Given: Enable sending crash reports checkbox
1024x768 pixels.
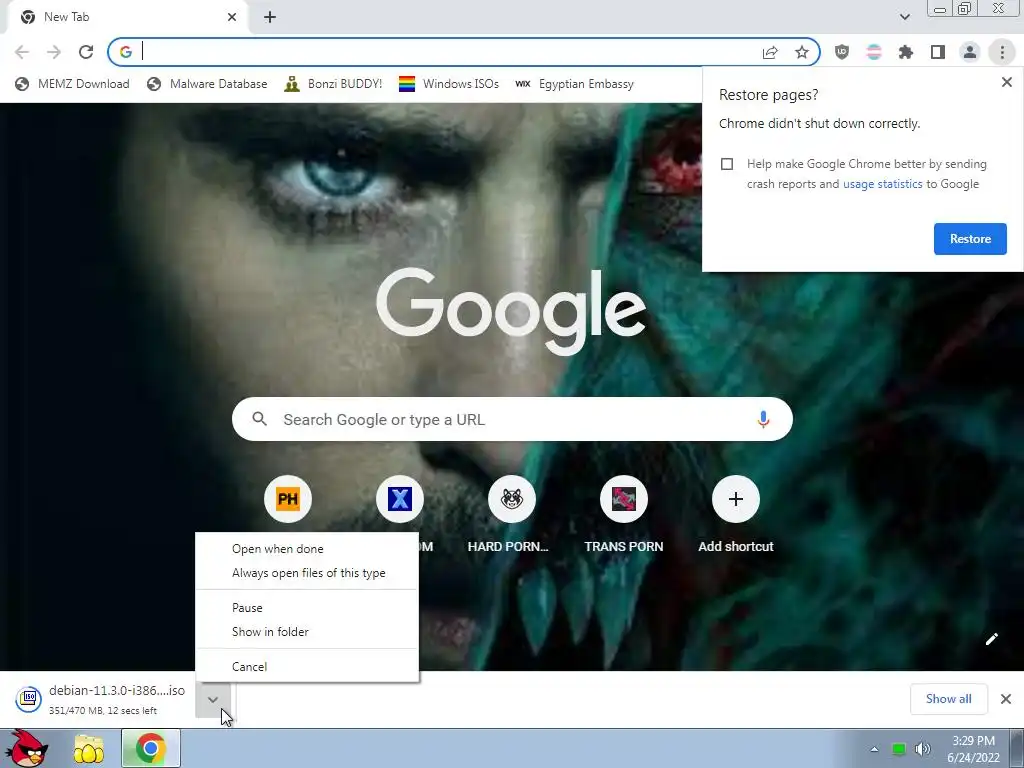Looking at the screenshot, I should 727,164.
